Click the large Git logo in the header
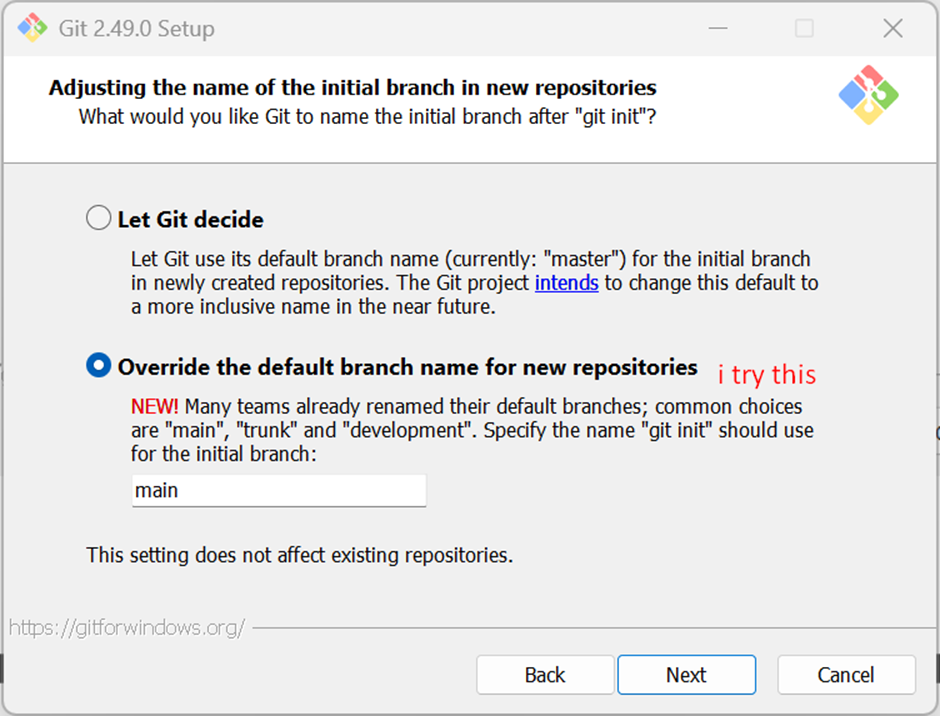This screenshot has height=716, width=940. click(x=868, y=95)
